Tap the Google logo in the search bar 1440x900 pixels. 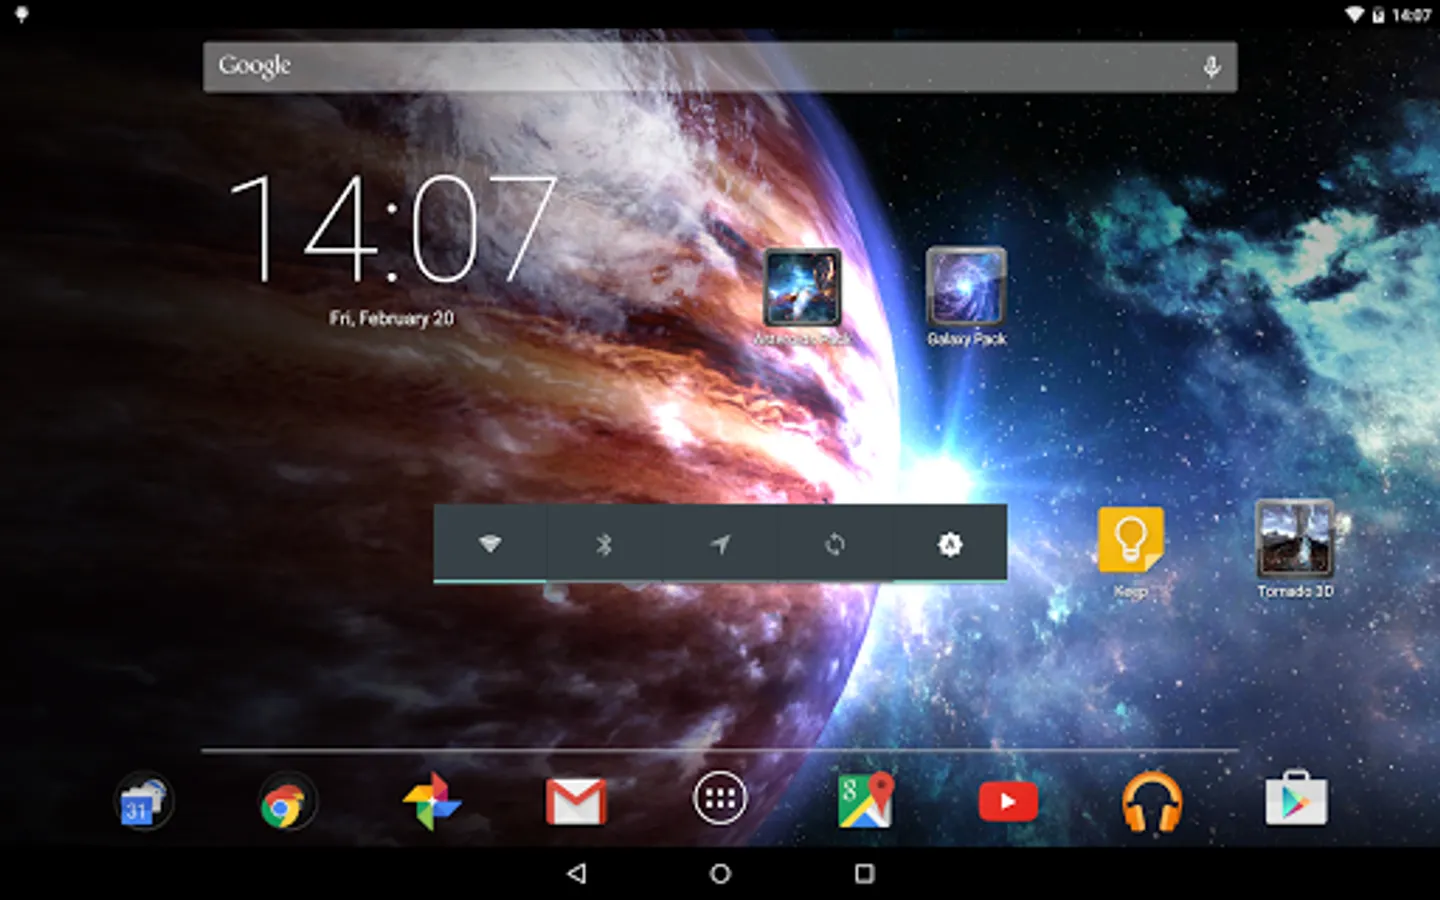tap(255, 66)
